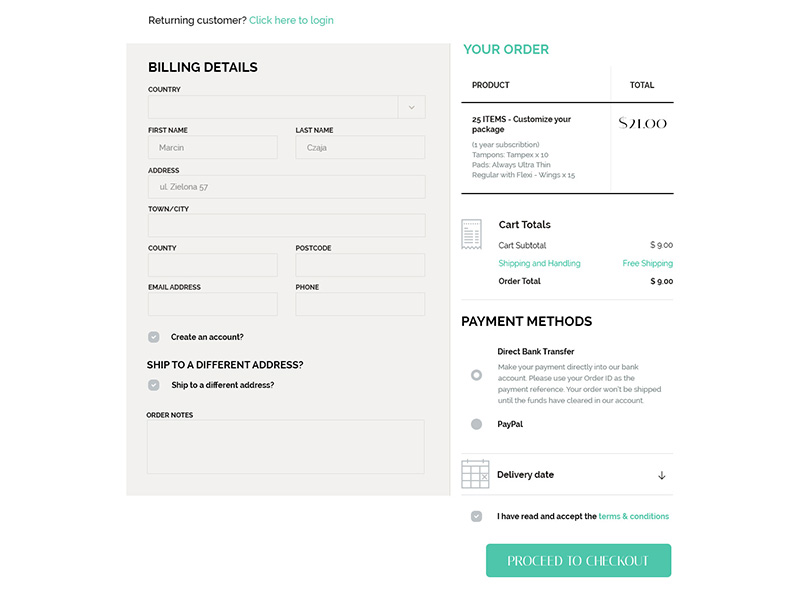Click the calendar icon next to Delivery date
The height and width of the screenshot is (600, 800).
(x=475, y=474)
